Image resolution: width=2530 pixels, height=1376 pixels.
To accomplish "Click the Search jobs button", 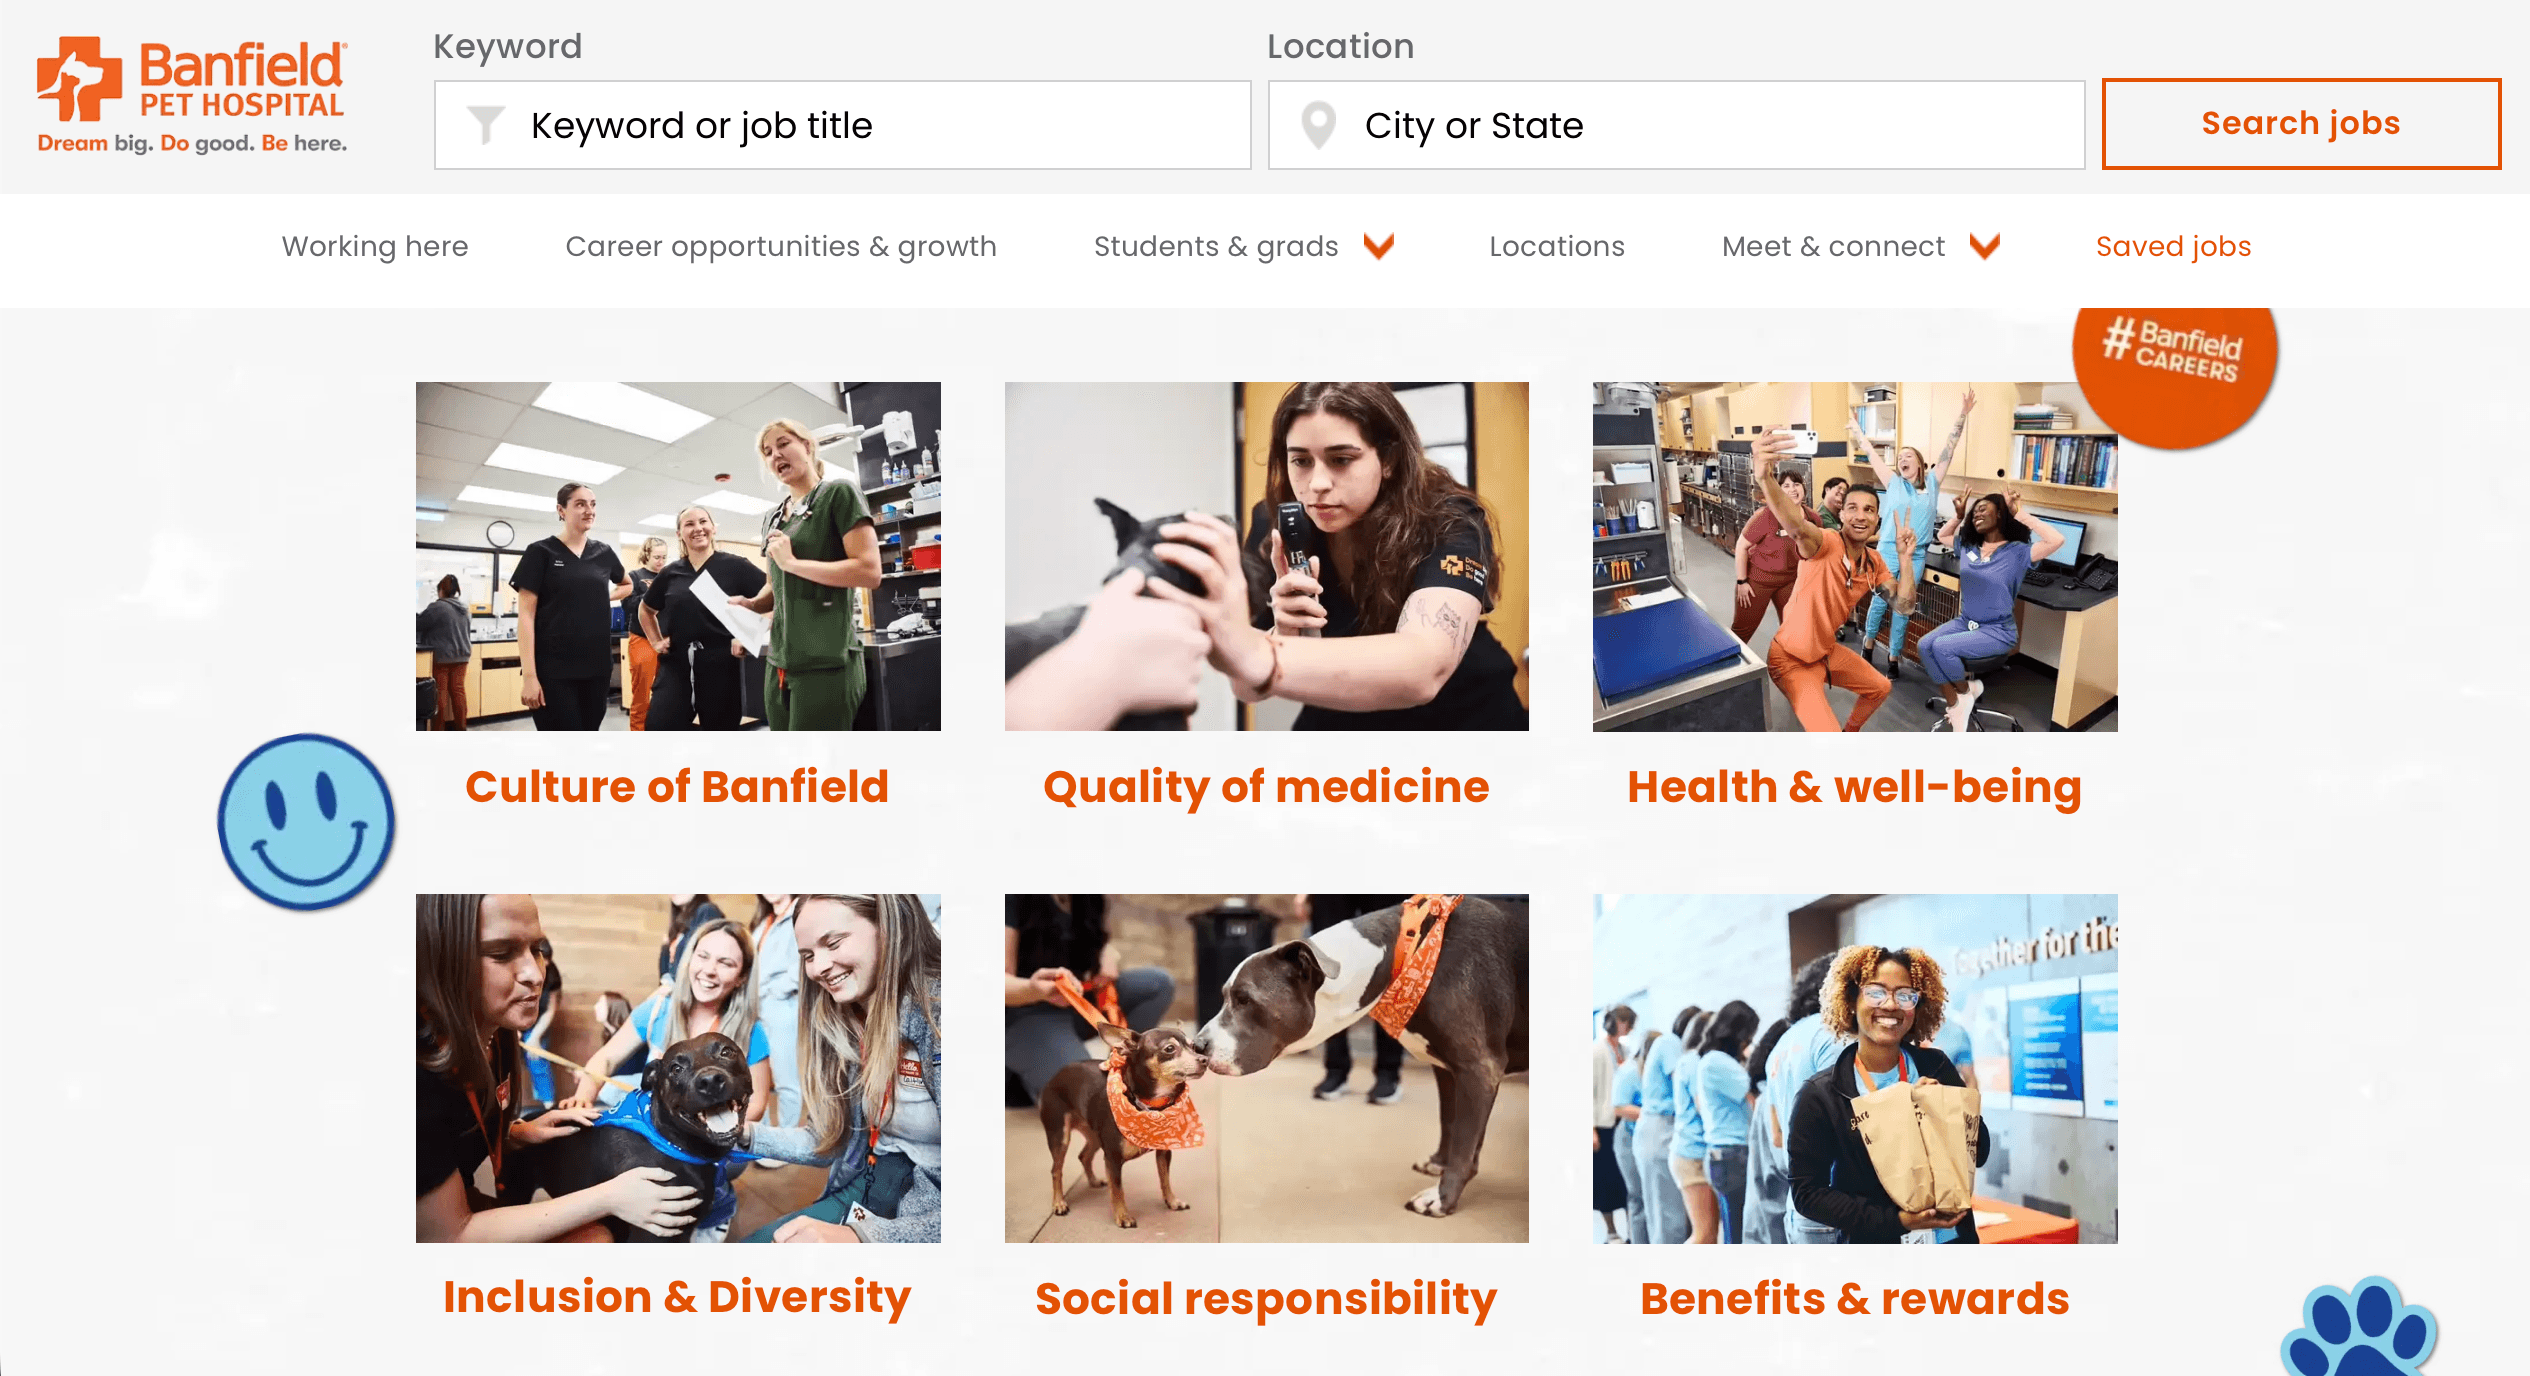I will (2301, 124).
